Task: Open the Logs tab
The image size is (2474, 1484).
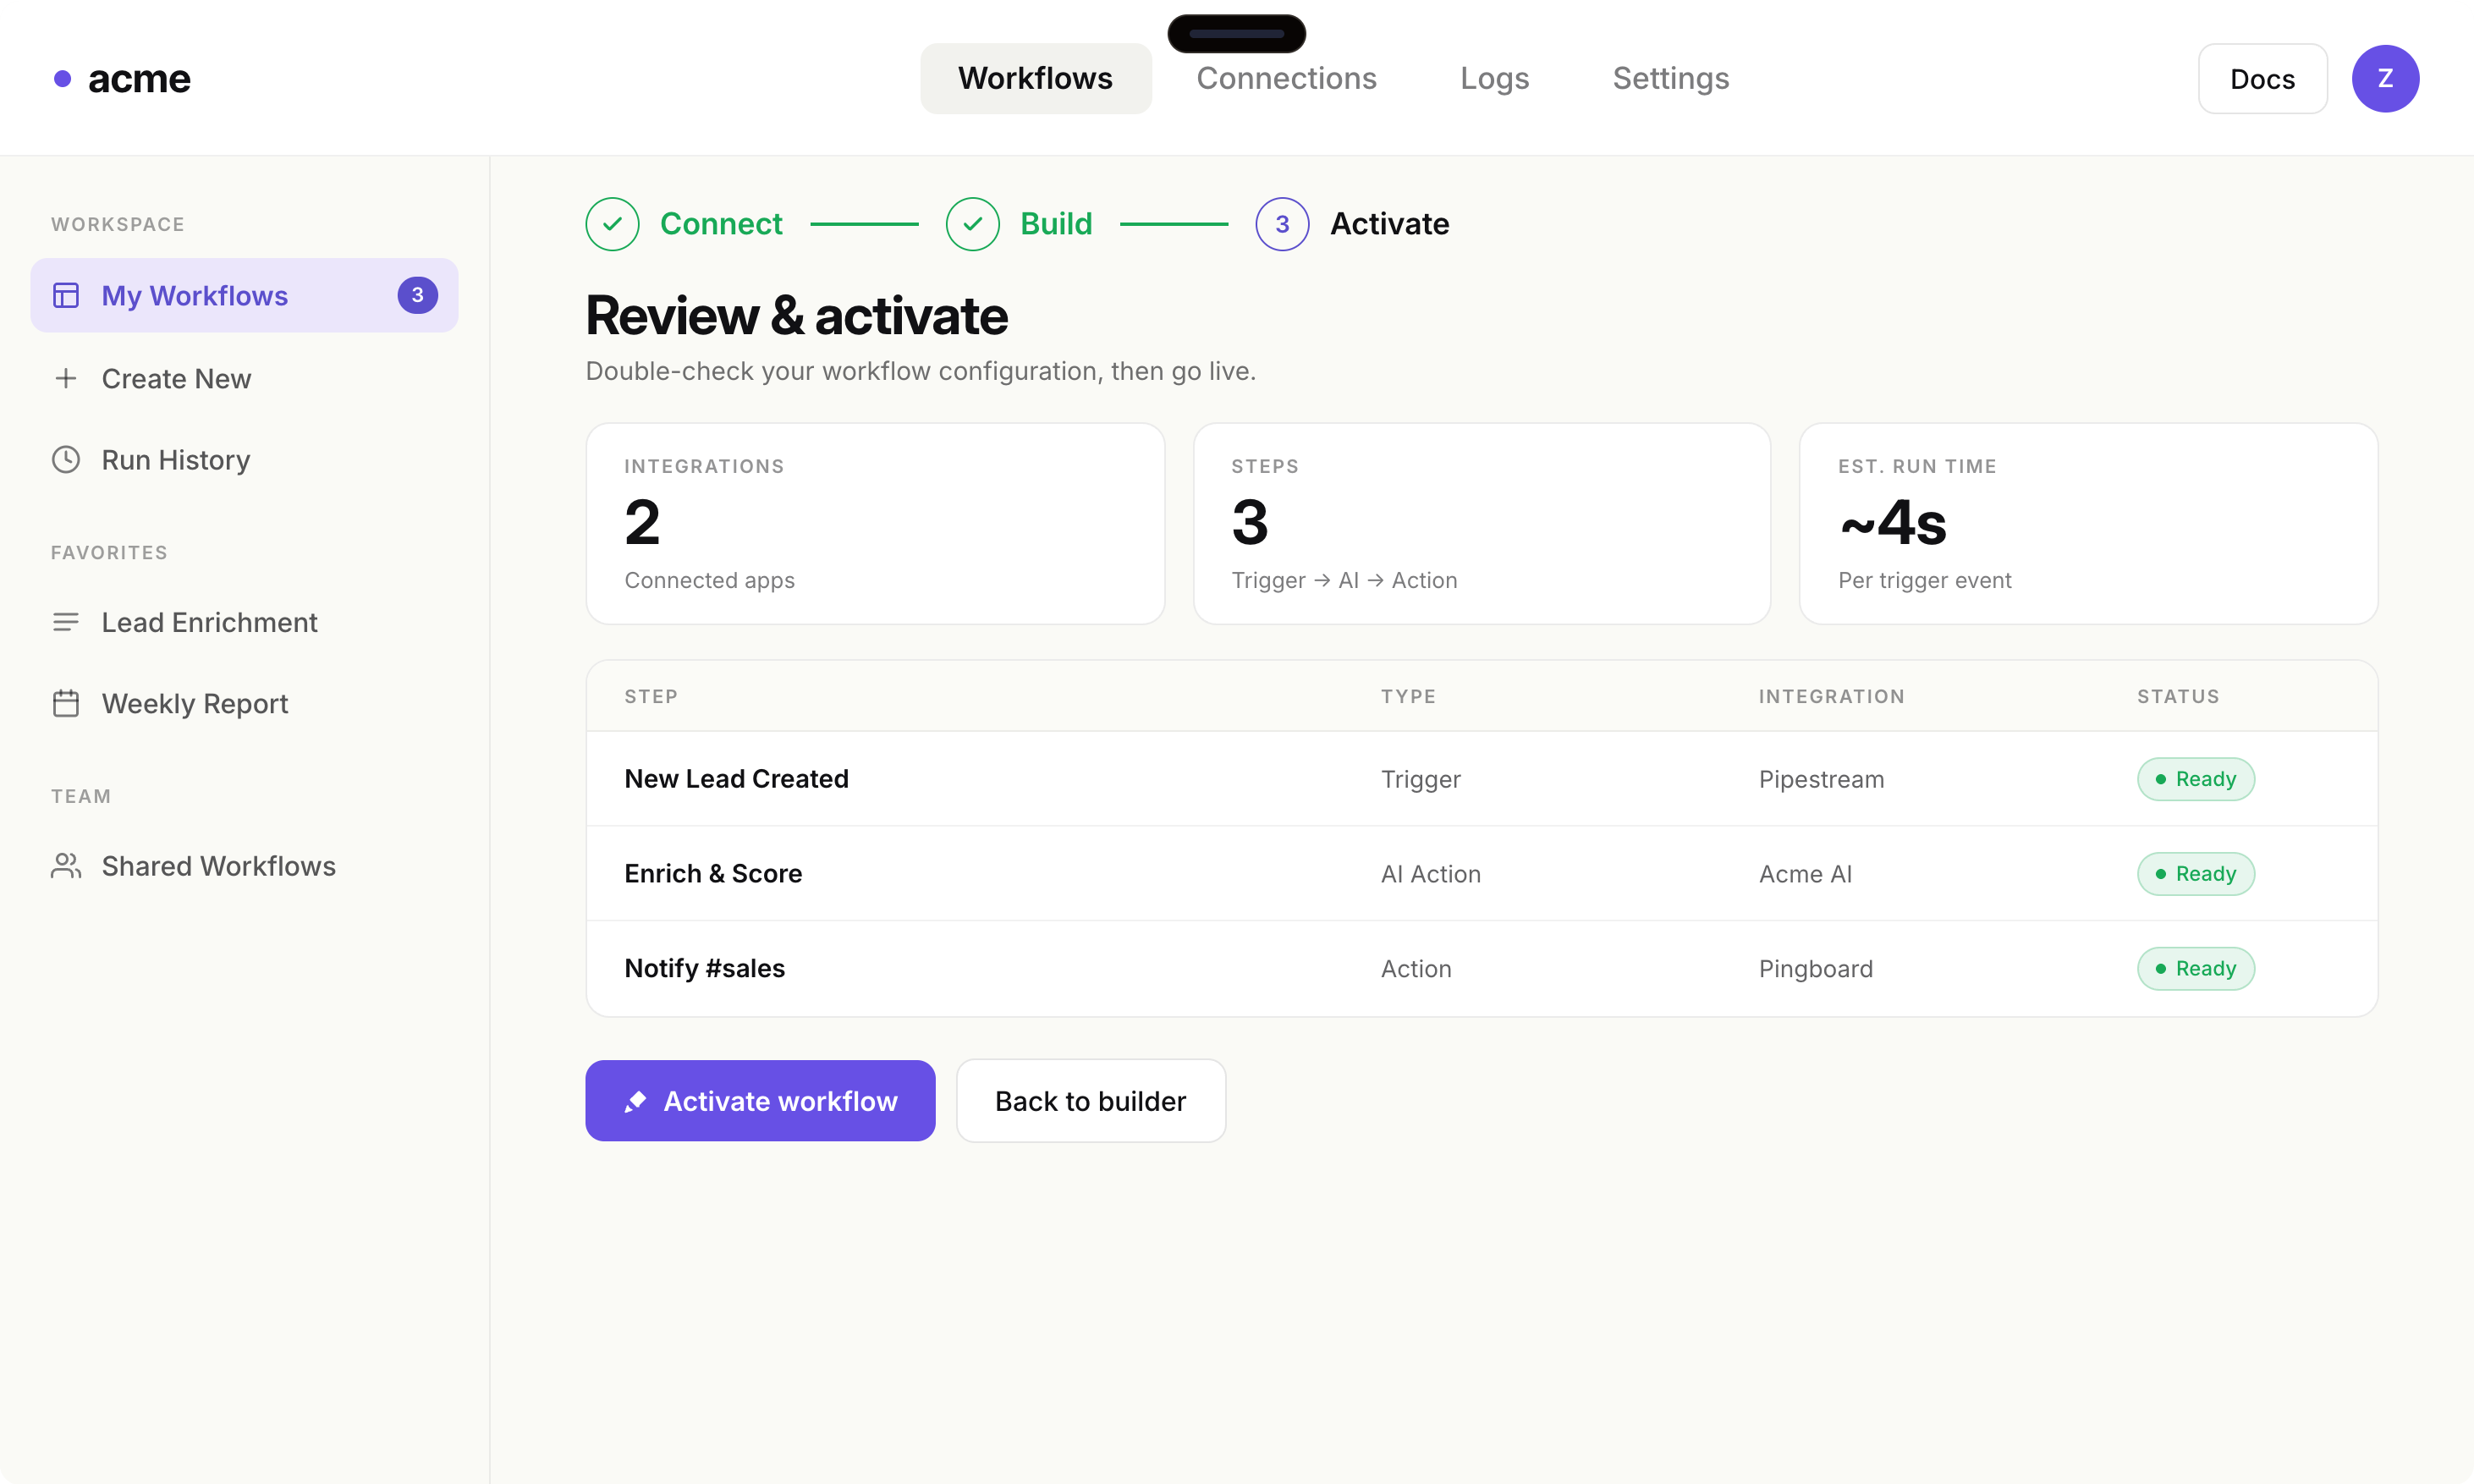Action: (x=1494, y=78)
